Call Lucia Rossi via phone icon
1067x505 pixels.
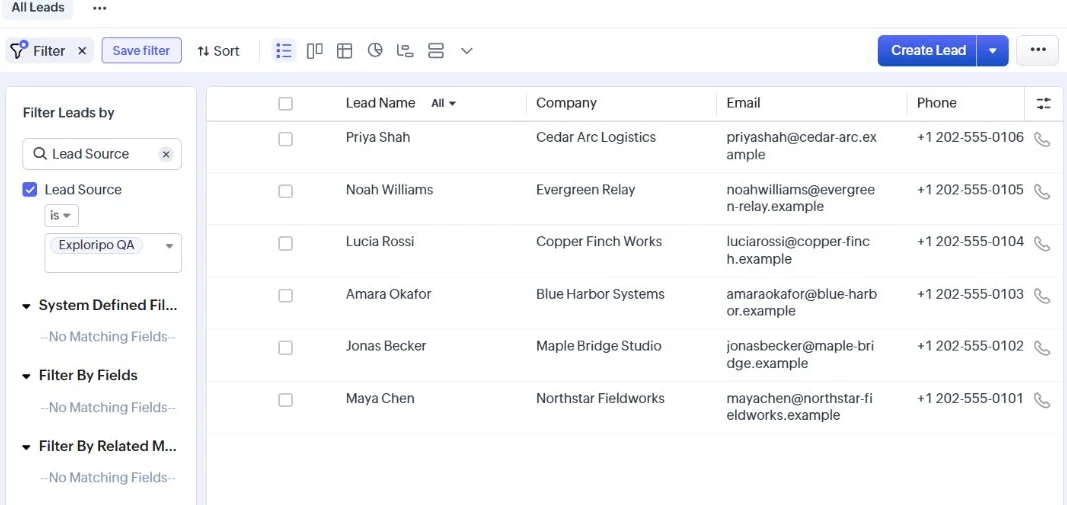click(x=1042, y=244)
